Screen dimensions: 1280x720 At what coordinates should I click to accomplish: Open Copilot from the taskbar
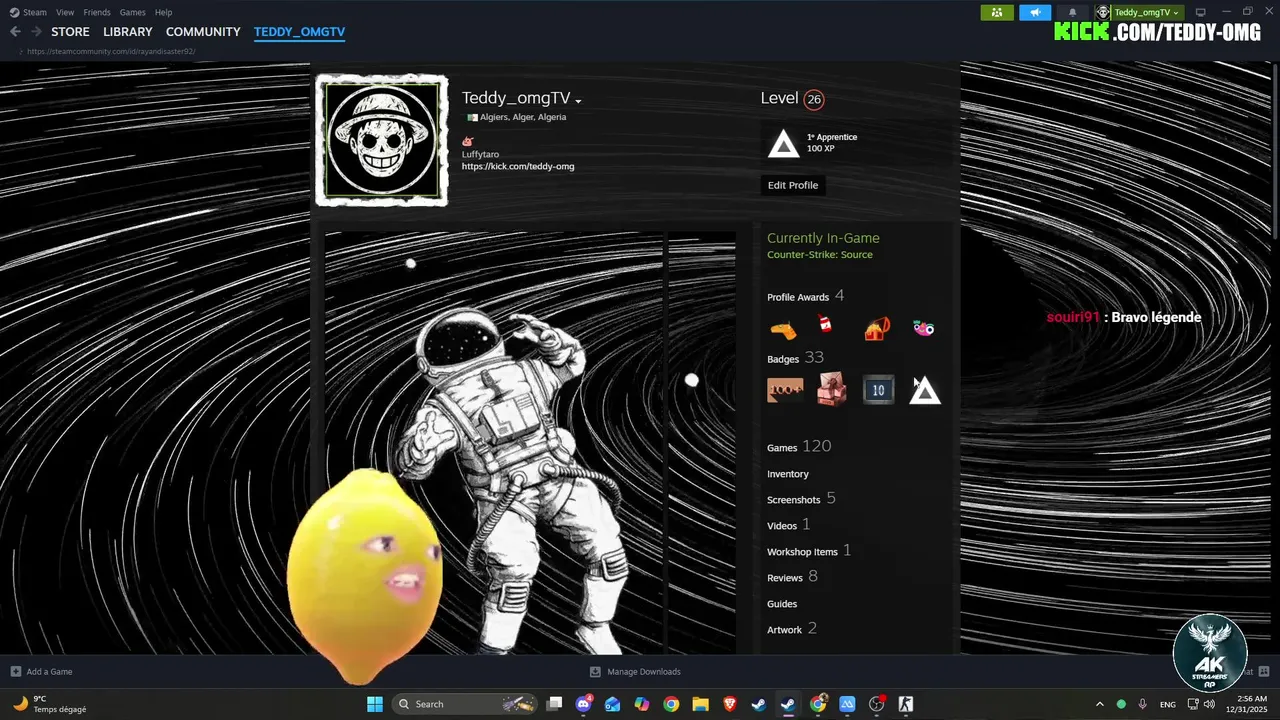(641, 704)
